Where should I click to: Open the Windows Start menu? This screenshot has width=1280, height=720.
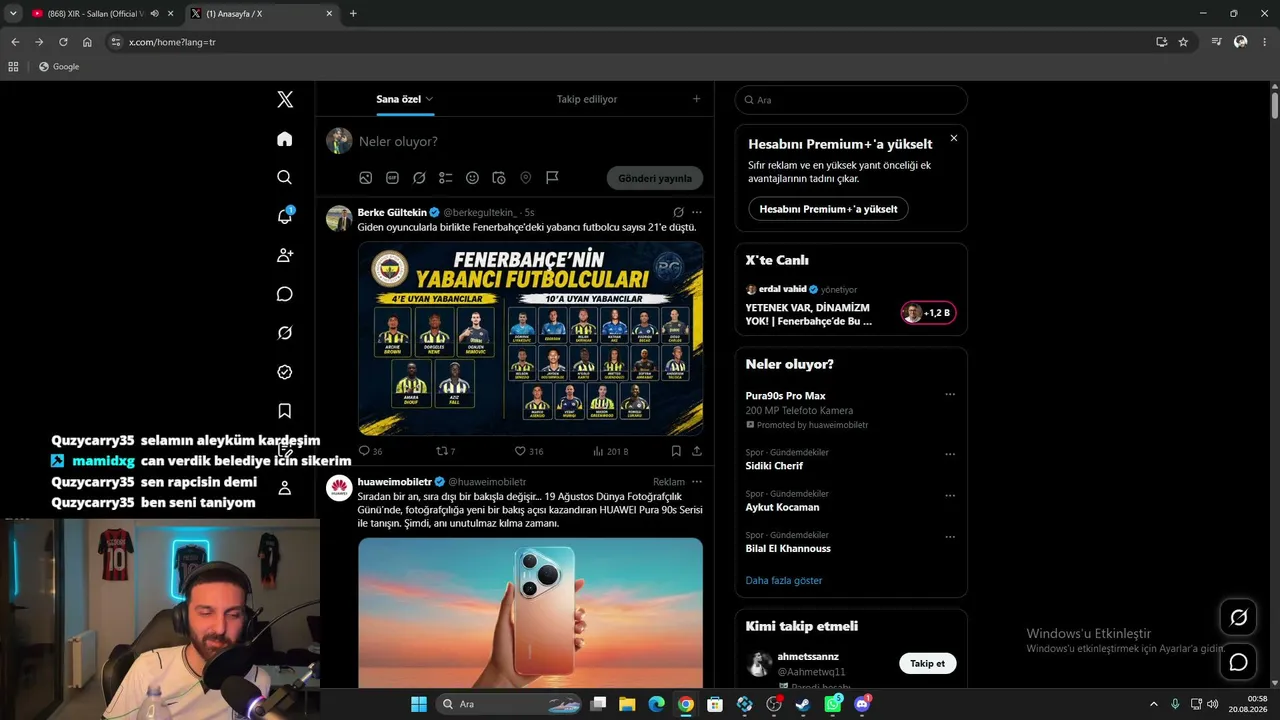click(419, 704)
